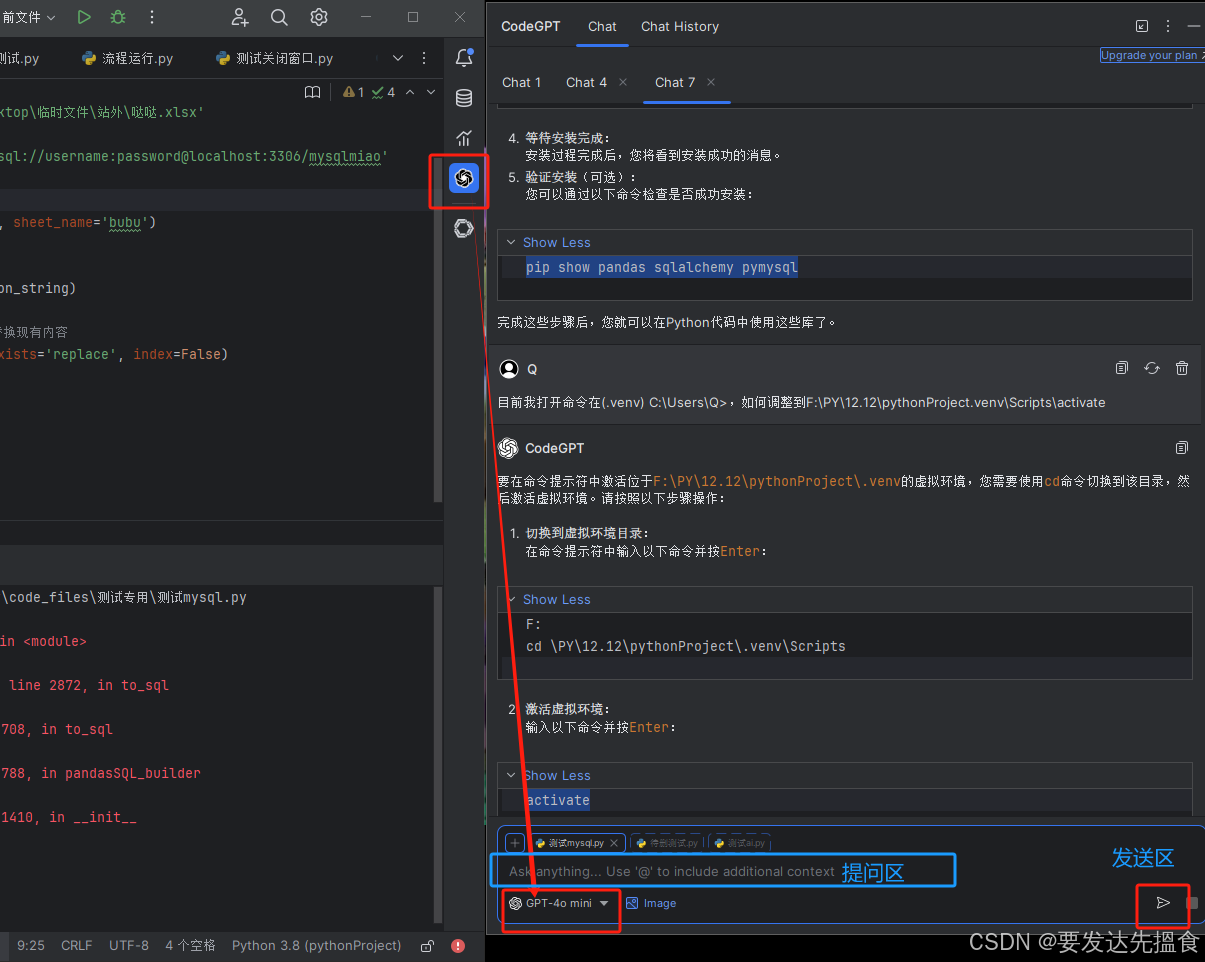Send the chat message arrow button
Viewport: 1205px width, 962px height.
[1163, 903]
